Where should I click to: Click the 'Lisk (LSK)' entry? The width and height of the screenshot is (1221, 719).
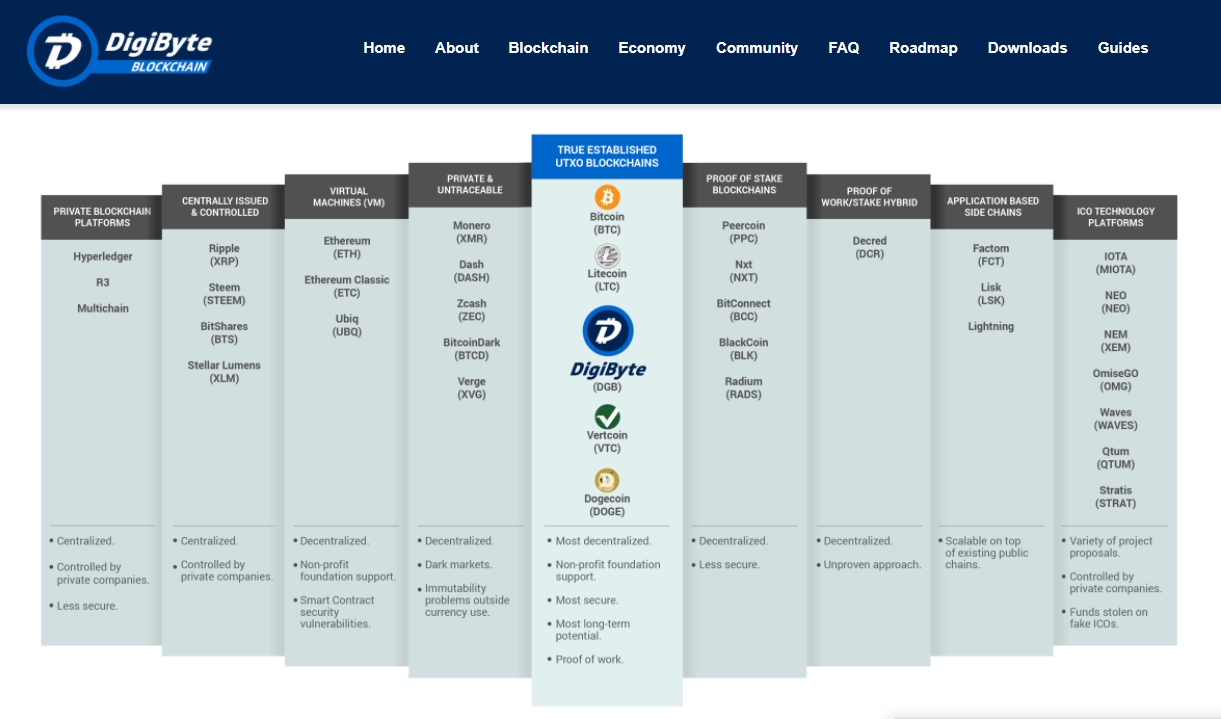pos(991,294)
